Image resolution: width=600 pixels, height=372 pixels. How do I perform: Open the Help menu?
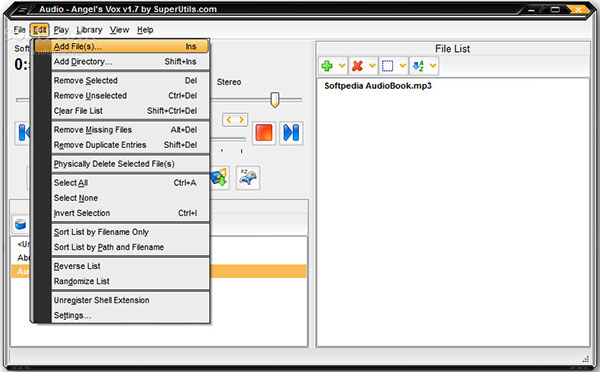145,30
